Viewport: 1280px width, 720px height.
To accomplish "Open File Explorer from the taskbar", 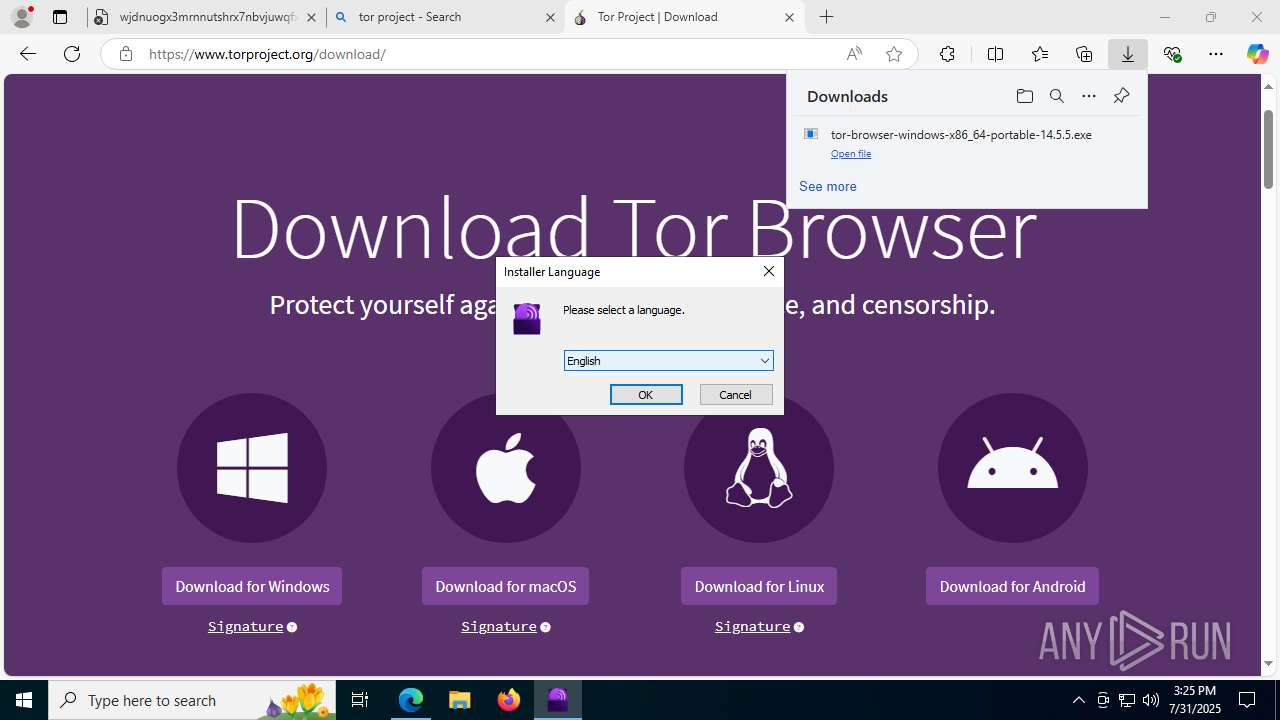I will coord(460,700).
